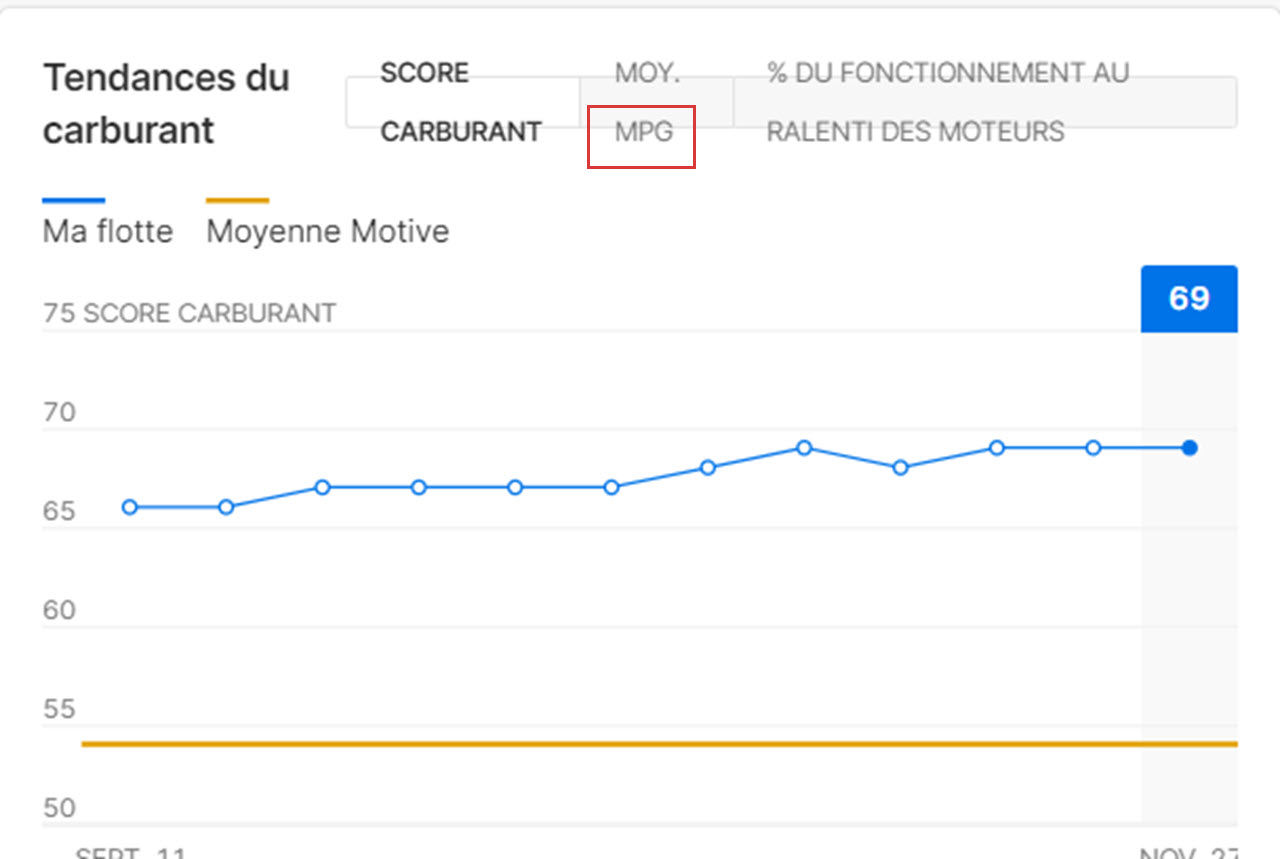The width and height of the screenshot is (1280, 859).
Task: Switch to the Score Carburant tab
Action: (x=463, y=102)
